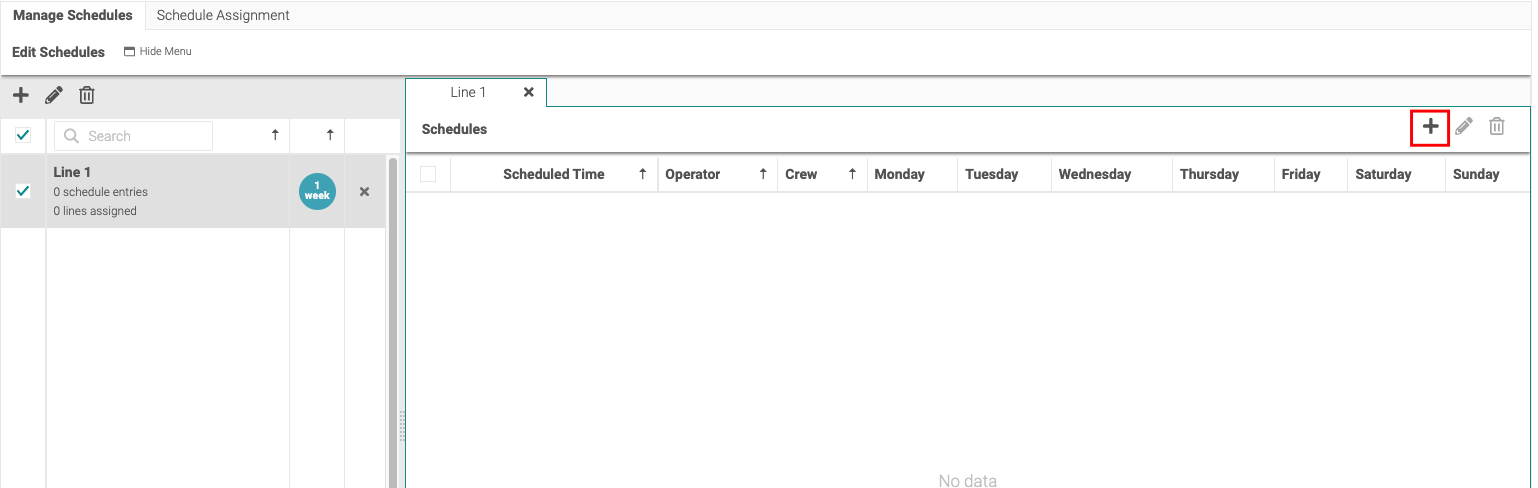Toggle the select-all checkbox in schedule list
1538x488 pixels.
[23, 136]
